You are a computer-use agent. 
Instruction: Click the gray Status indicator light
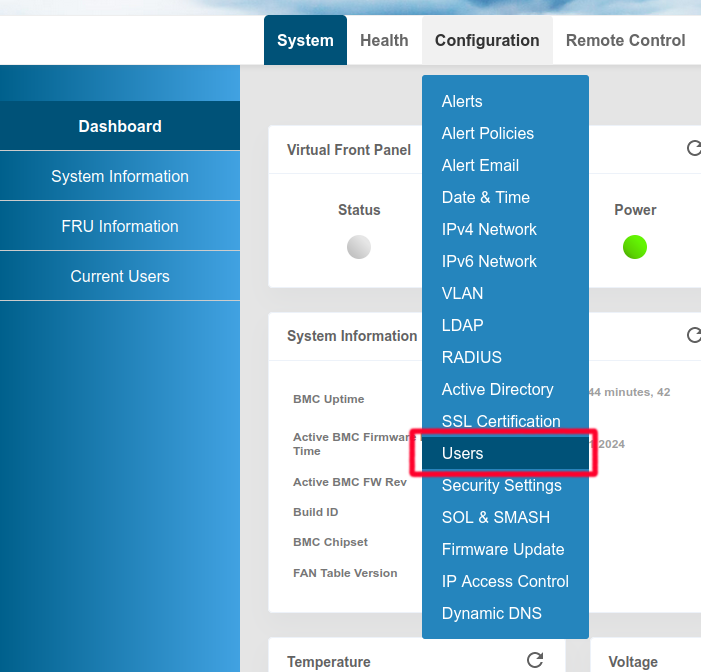[359, 247]
